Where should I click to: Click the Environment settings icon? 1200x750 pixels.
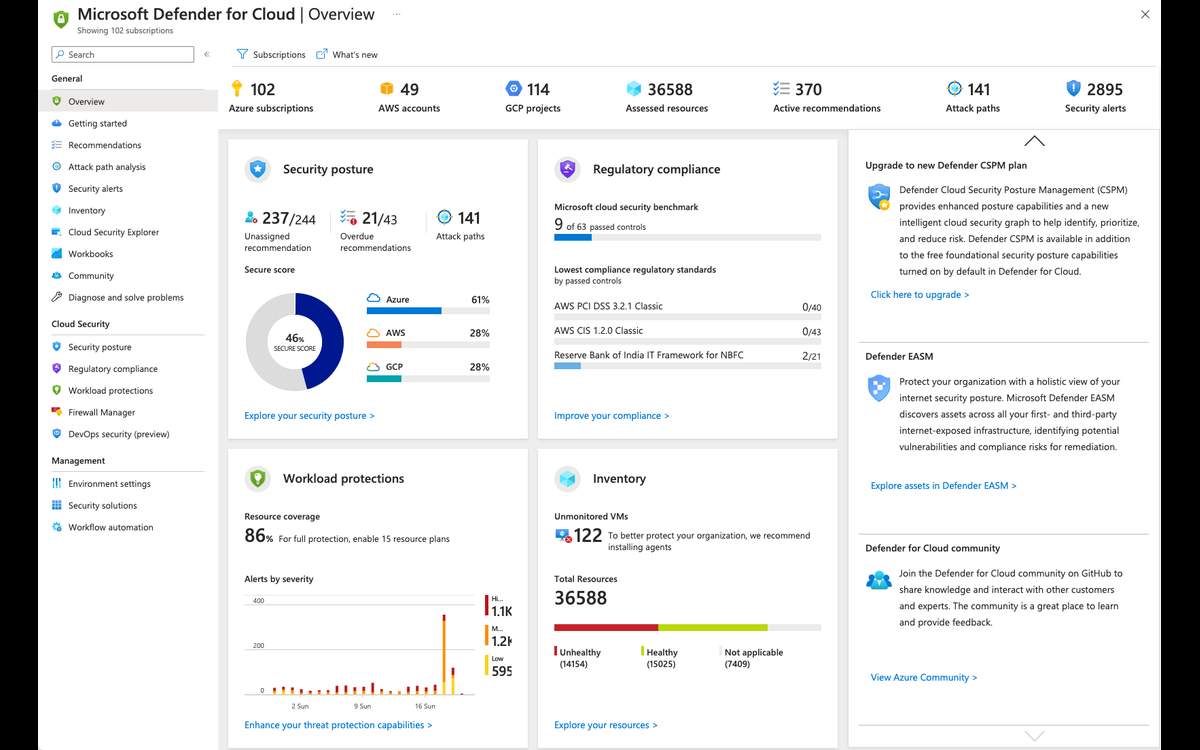click(57, 483)
